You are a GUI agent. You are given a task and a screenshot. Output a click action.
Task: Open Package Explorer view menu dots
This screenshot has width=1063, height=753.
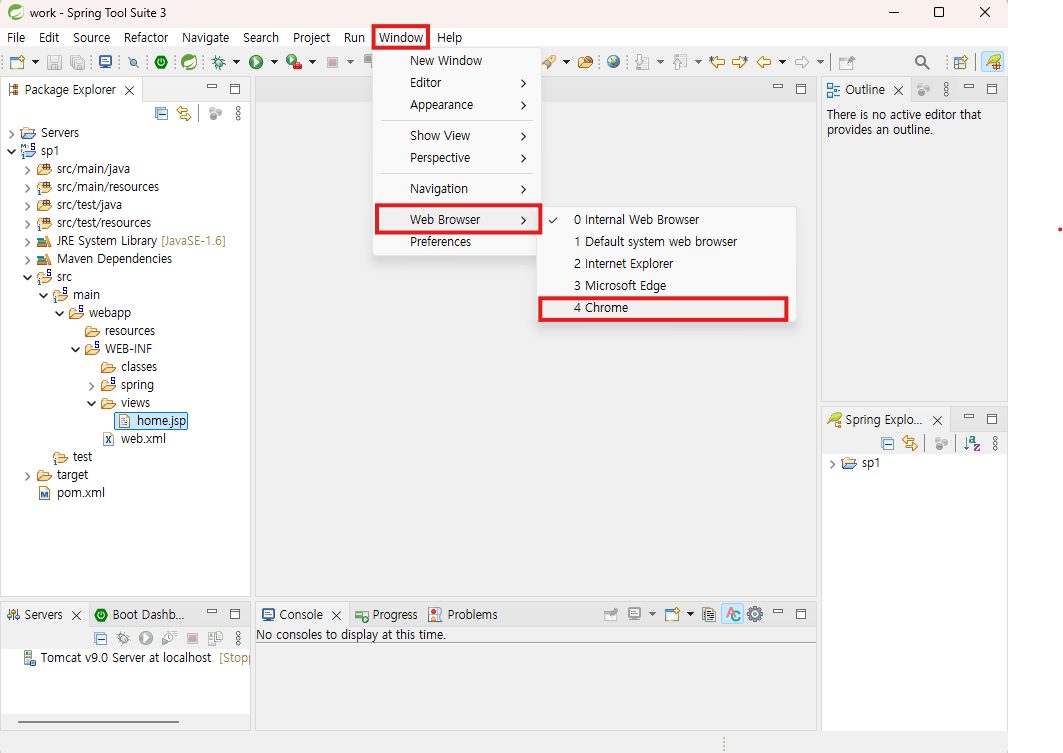click(238, 114)
